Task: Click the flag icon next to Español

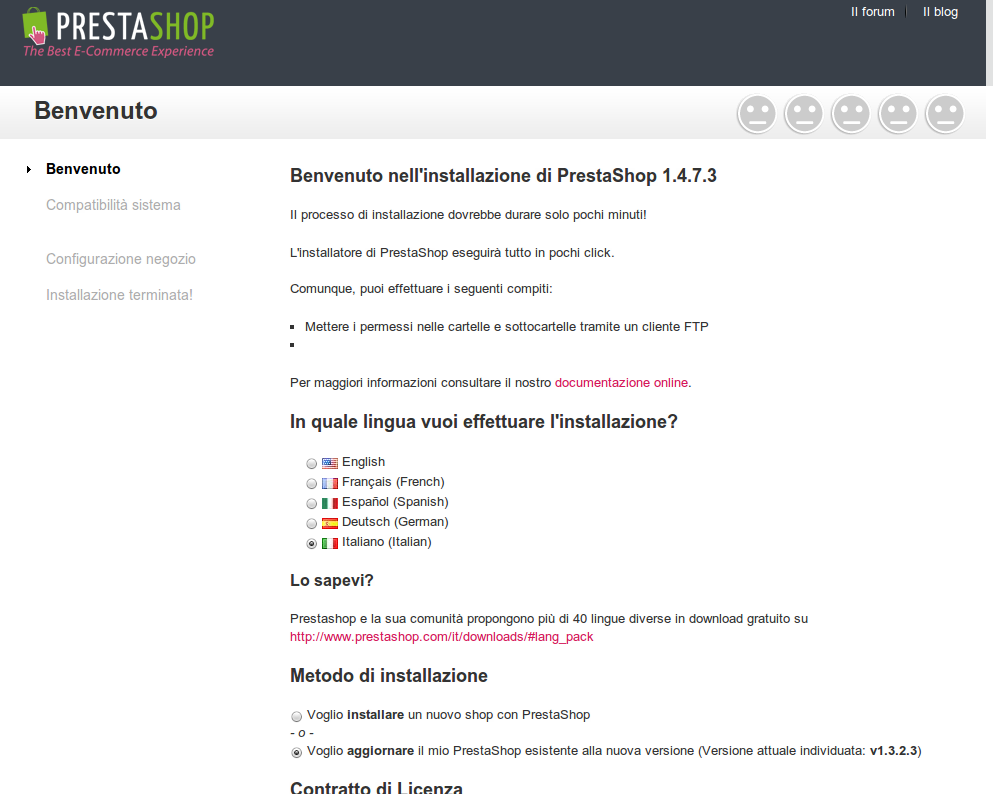Action: (x=329, y=503)
